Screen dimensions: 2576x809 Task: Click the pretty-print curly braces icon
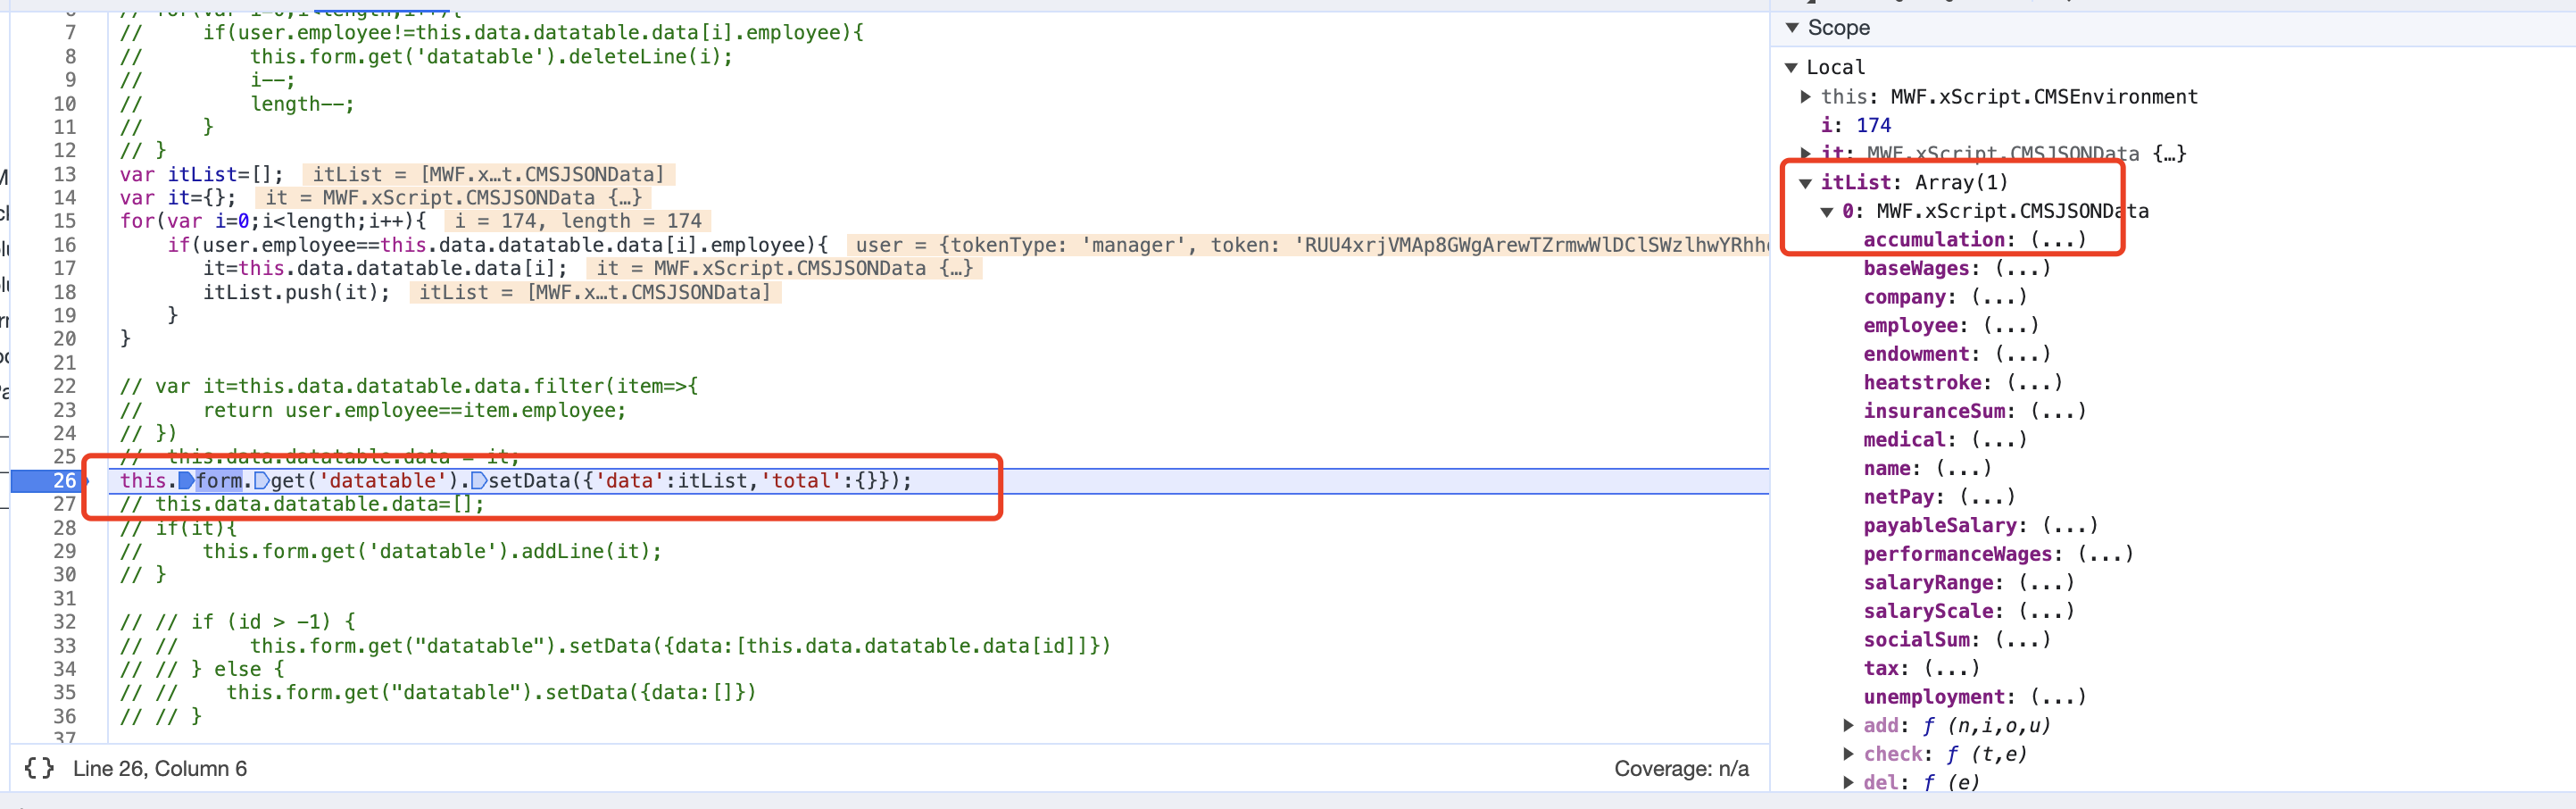pos(39,768)
